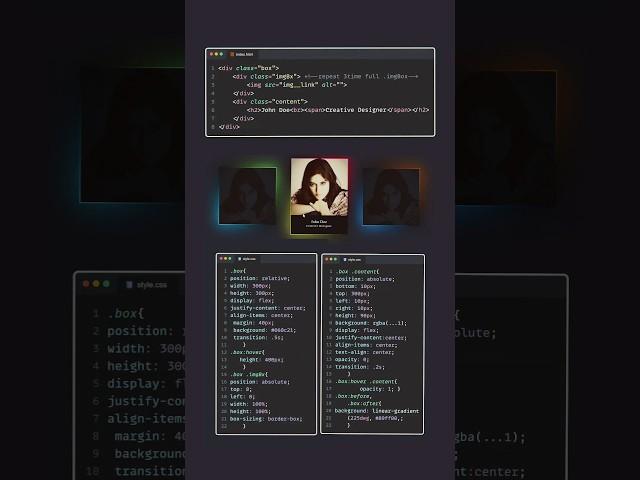Click the background: rgba(...1); line

tap(371, 323)
